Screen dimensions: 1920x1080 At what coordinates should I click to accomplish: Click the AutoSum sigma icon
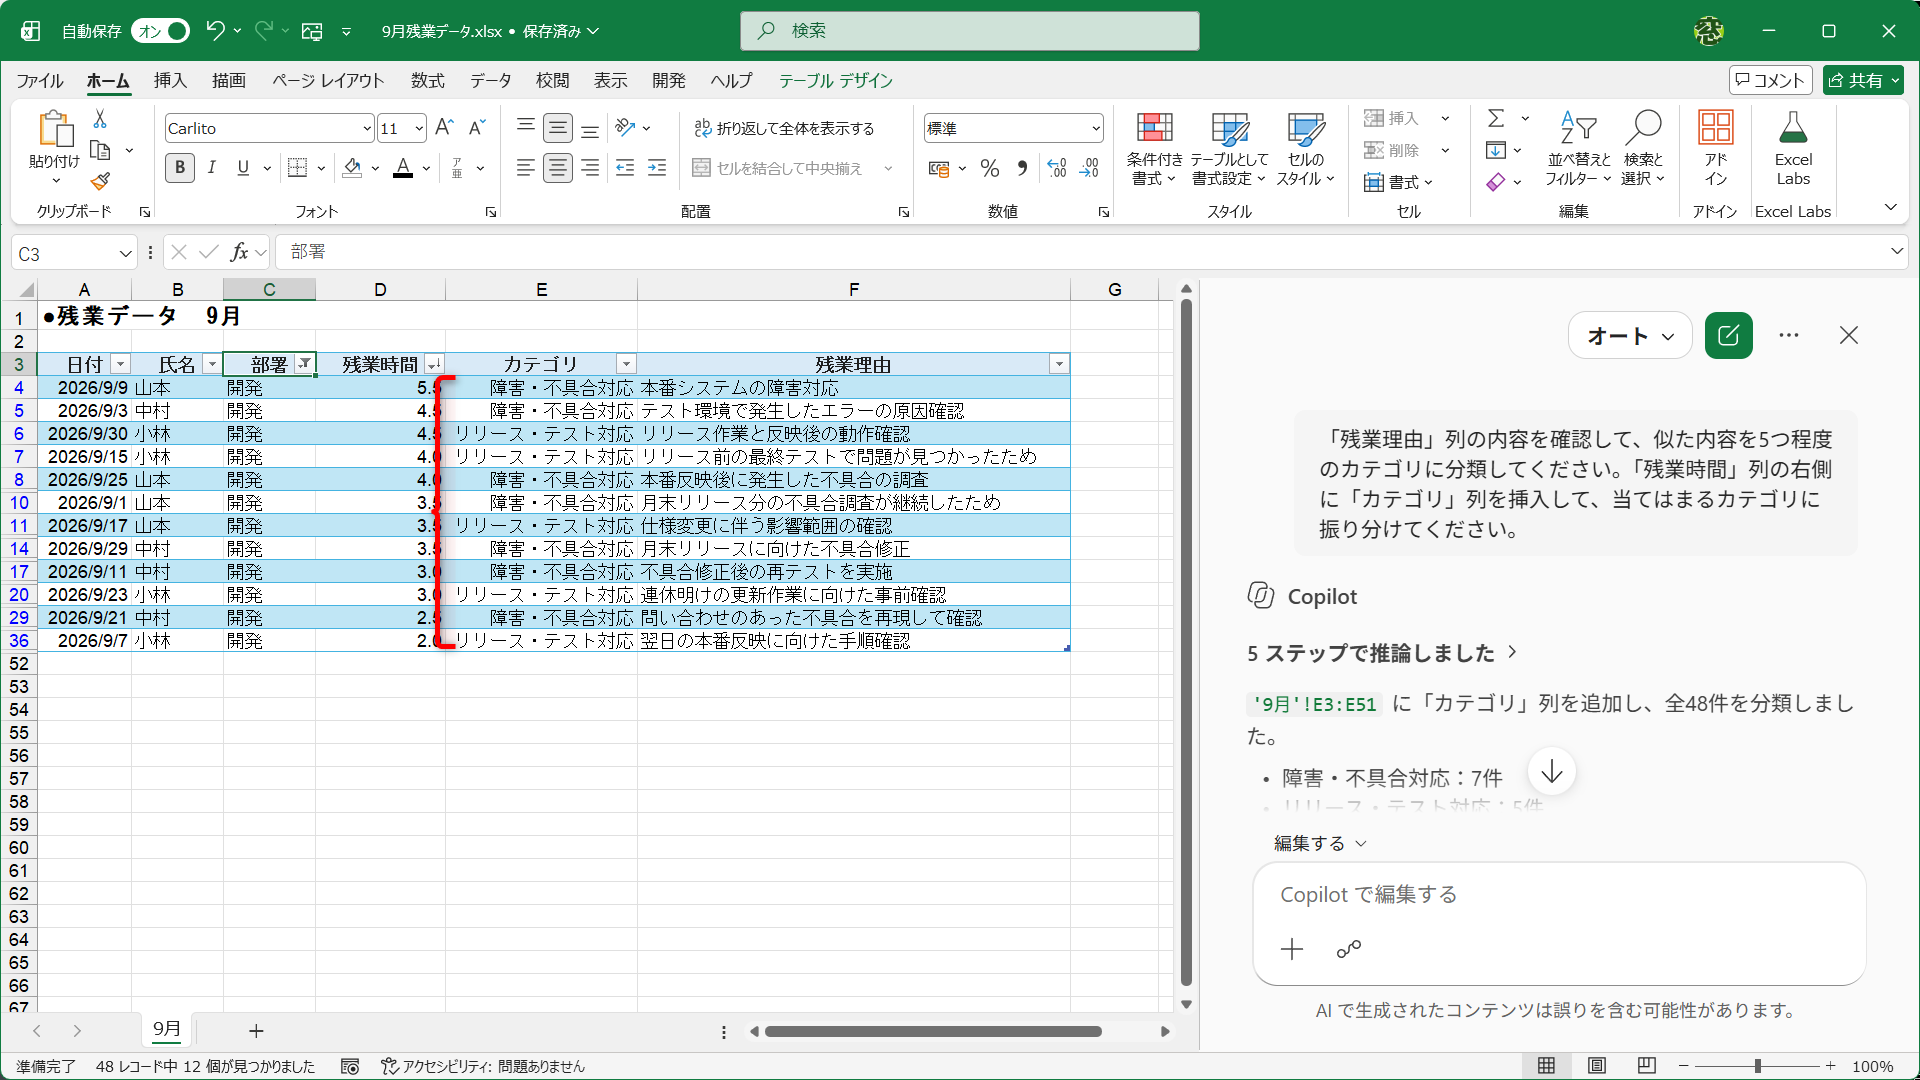(x=1496, y=118)
